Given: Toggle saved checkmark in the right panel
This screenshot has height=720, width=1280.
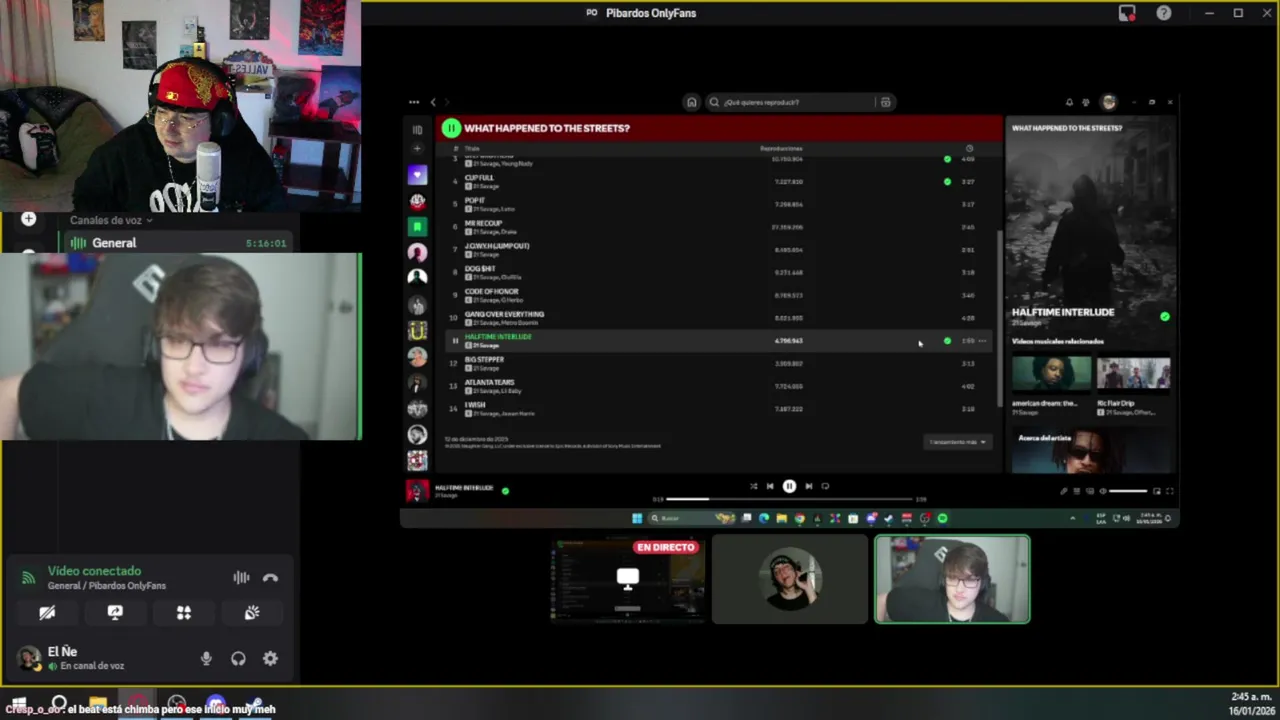Looking at the screenshot, I should click(x=1165, y=316).
